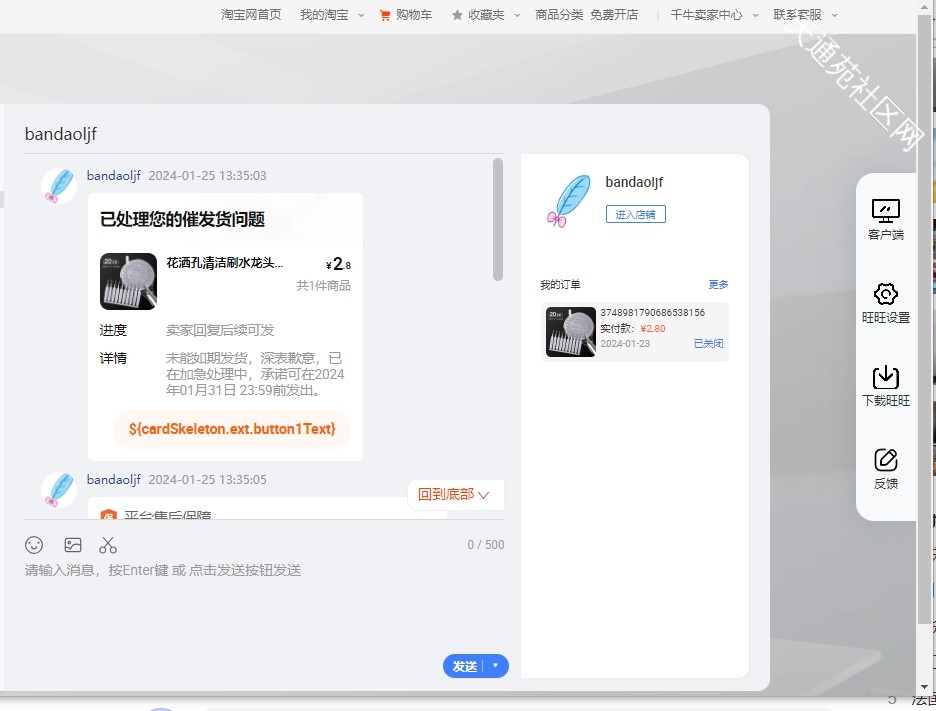Click the shower head product thumbnail in message card

point(128,282)
